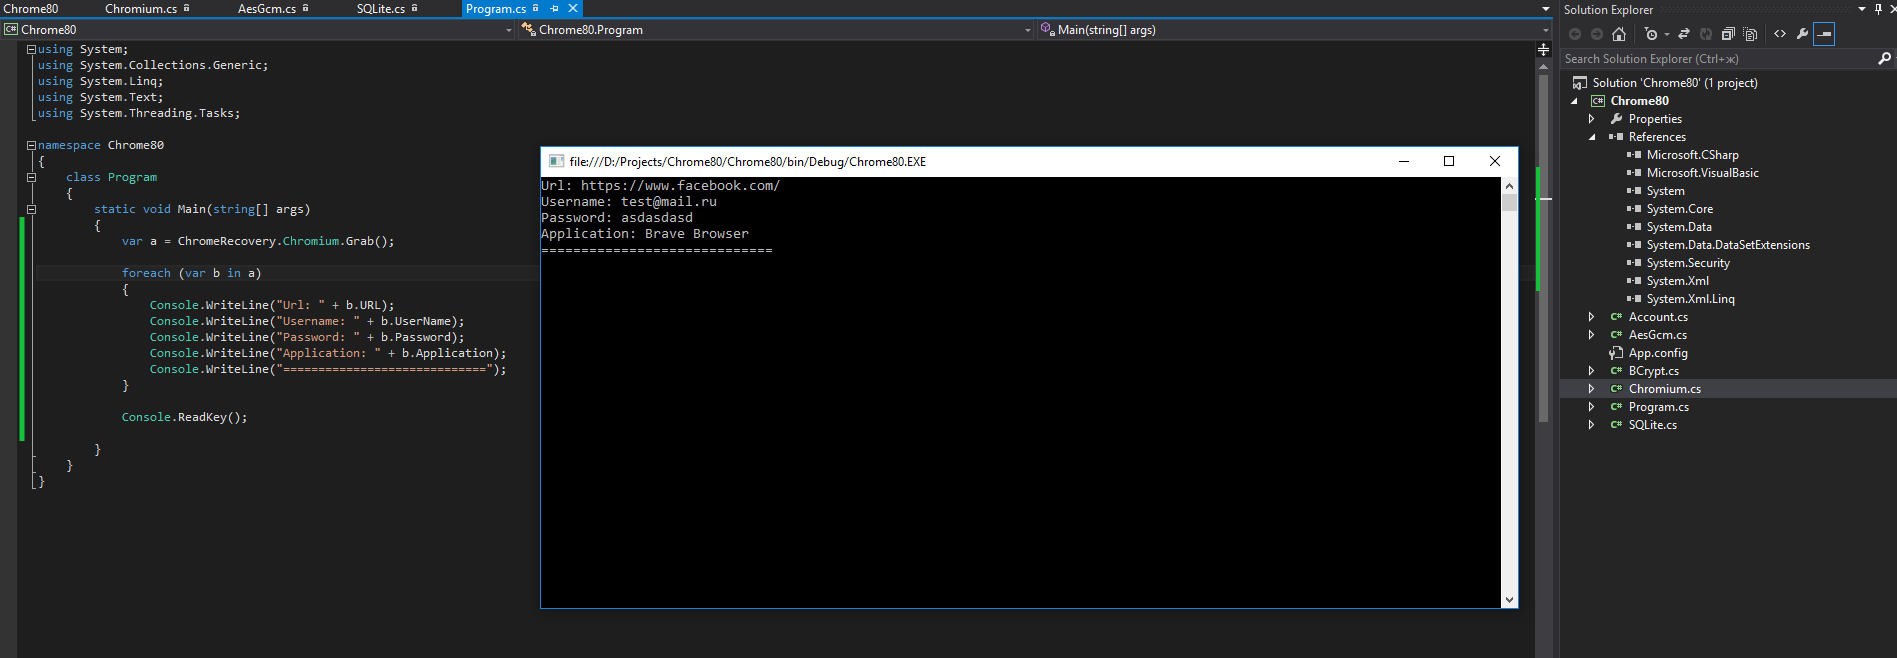Switch to the Chrome80 tab
This screenshot has height=658, width=1897.
pos(31,9)
